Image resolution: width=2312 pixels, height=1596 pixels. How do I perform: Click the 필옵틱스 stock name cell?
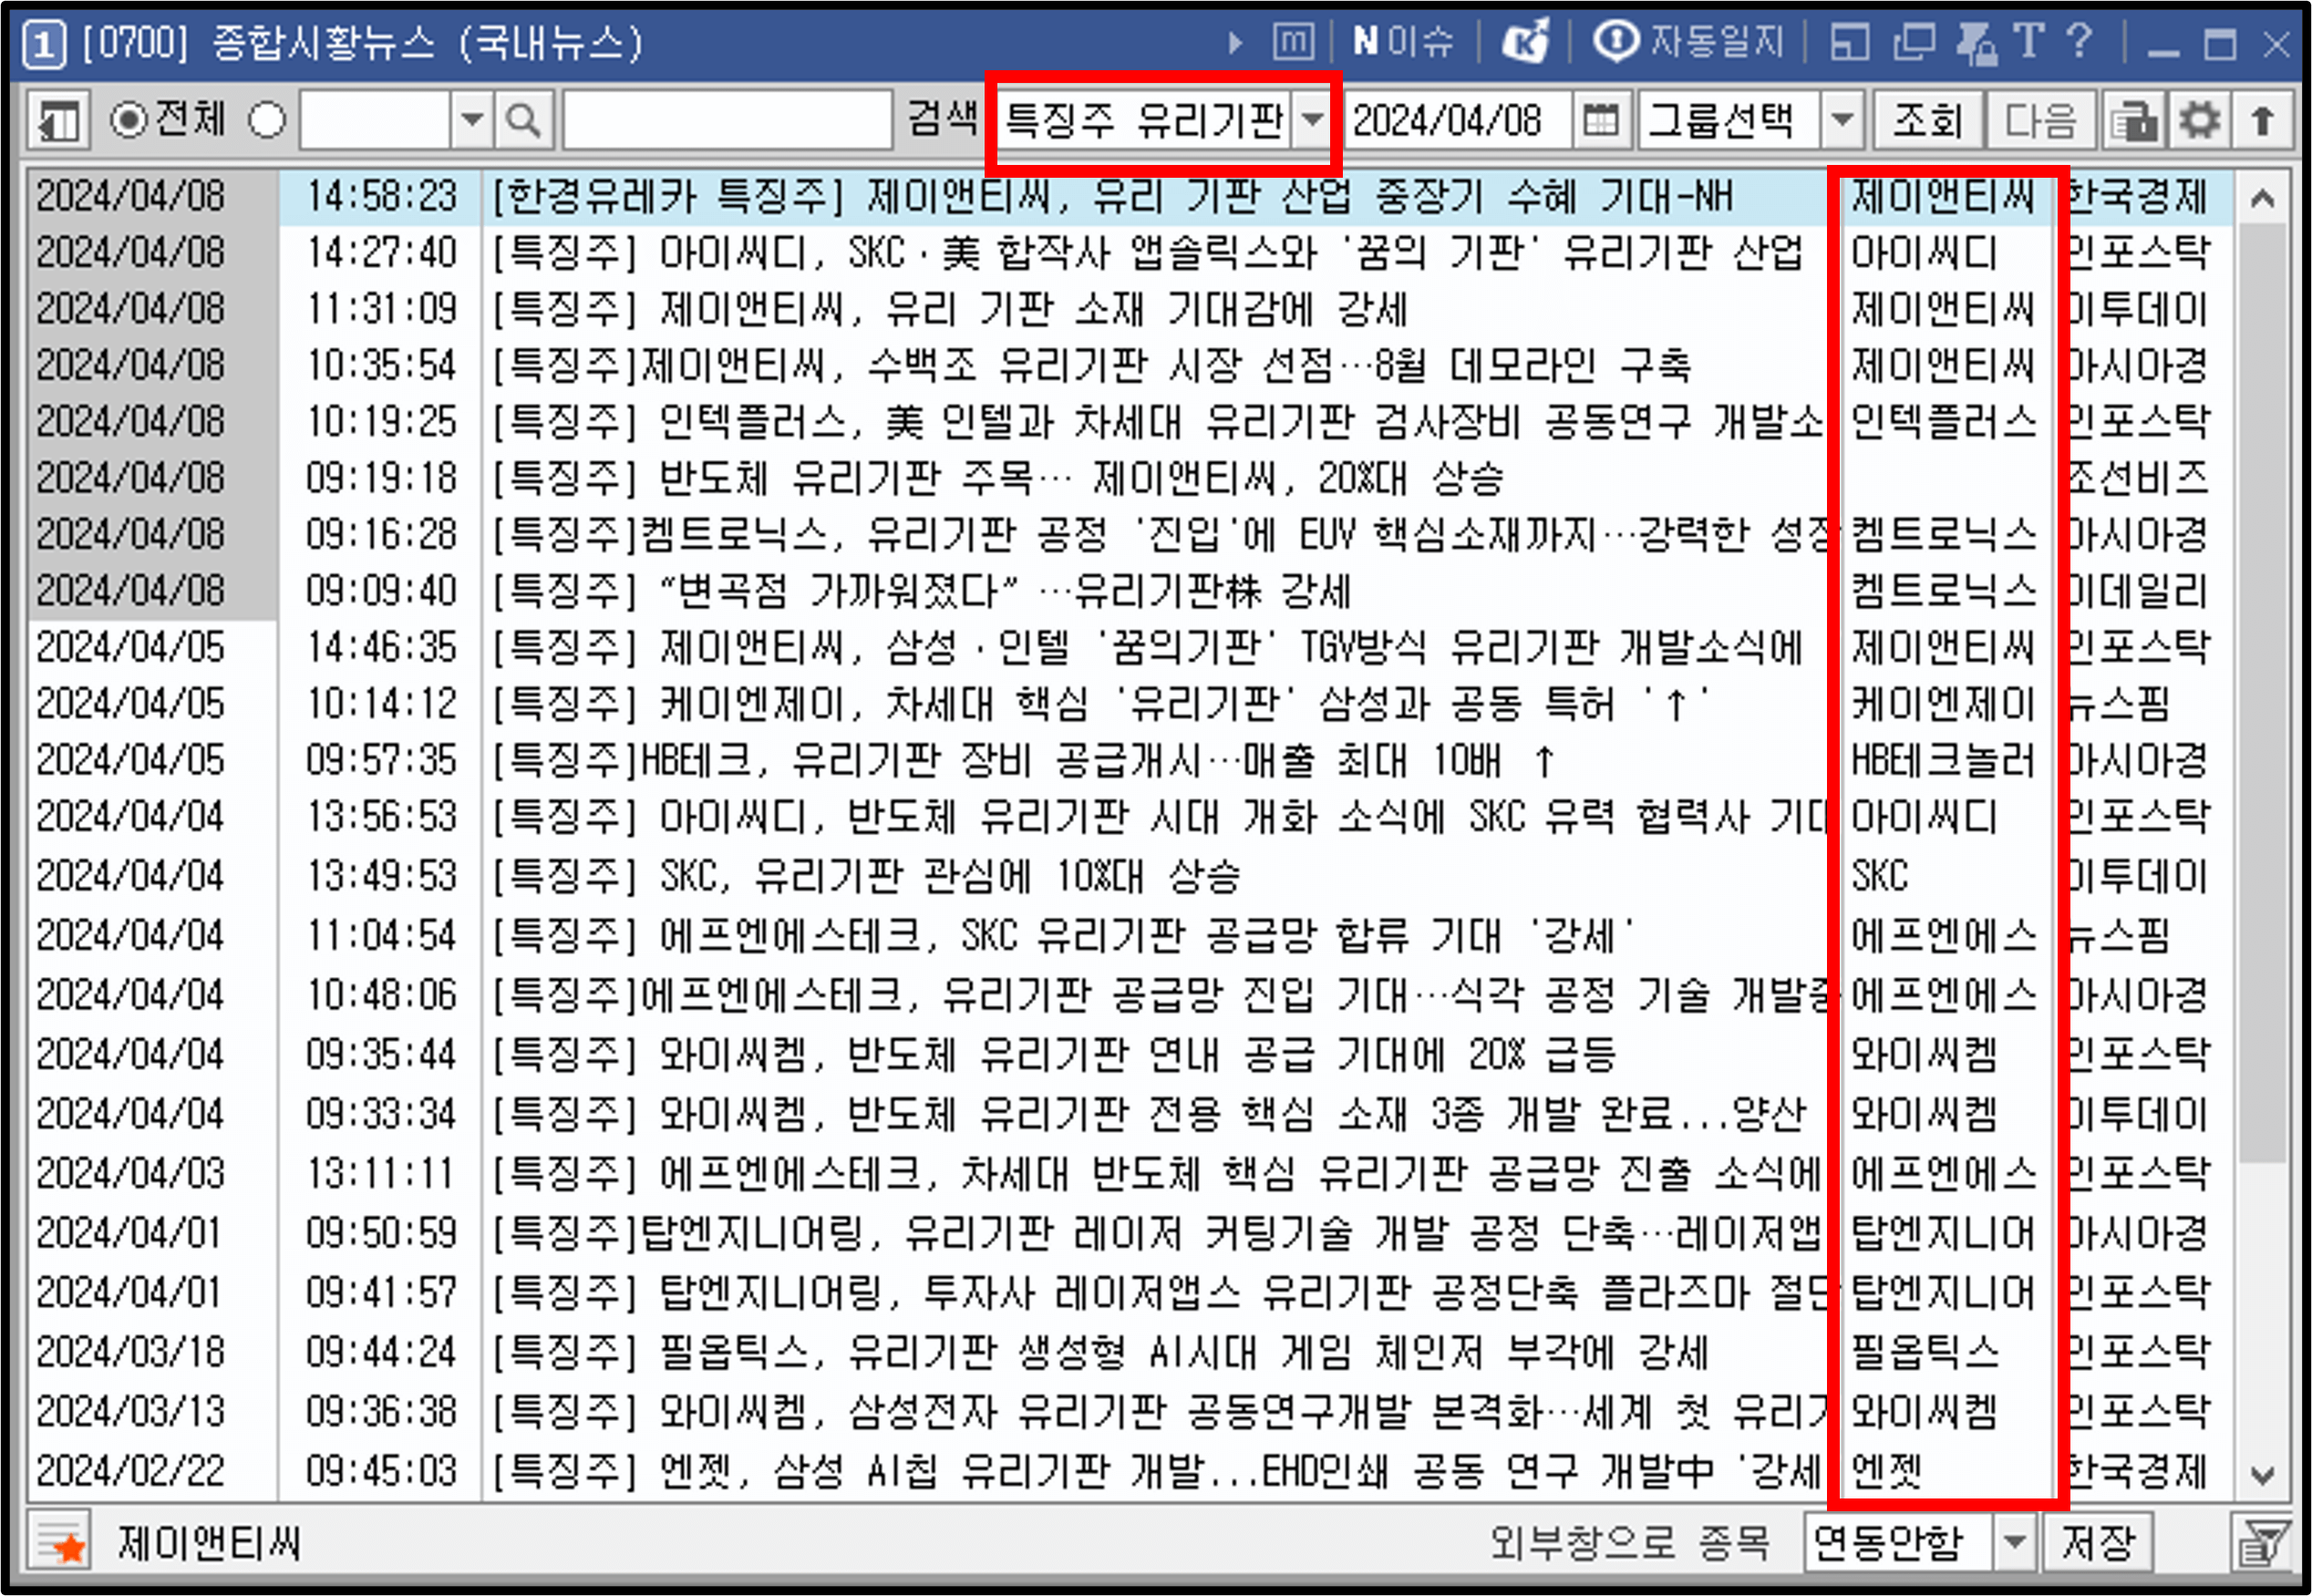(x=1924, y=1351)
